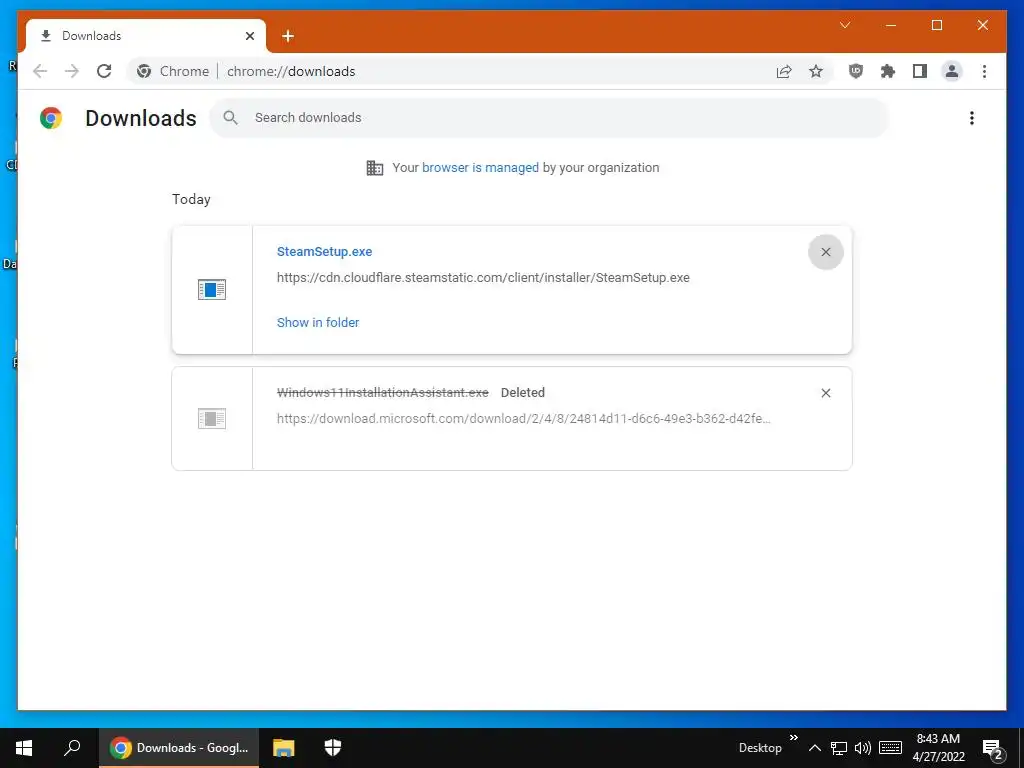Remove SteamSetup.exe from the list
1024x768 pixels.
tap(825, 252)
